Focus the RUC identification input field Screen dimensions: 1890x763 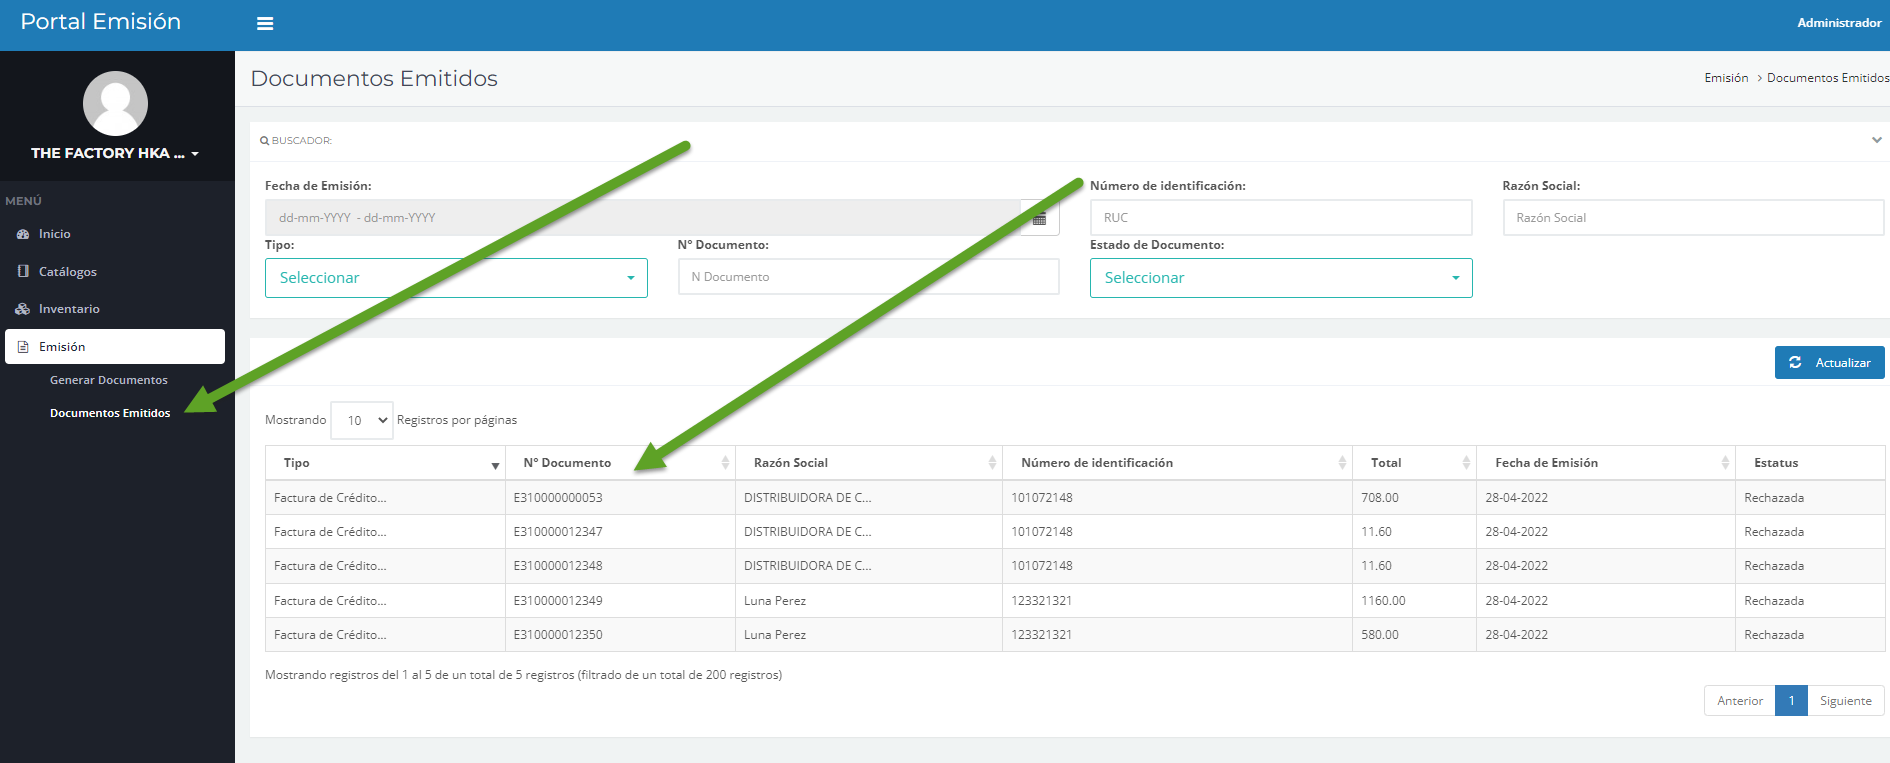click(x=1280, y=218)
